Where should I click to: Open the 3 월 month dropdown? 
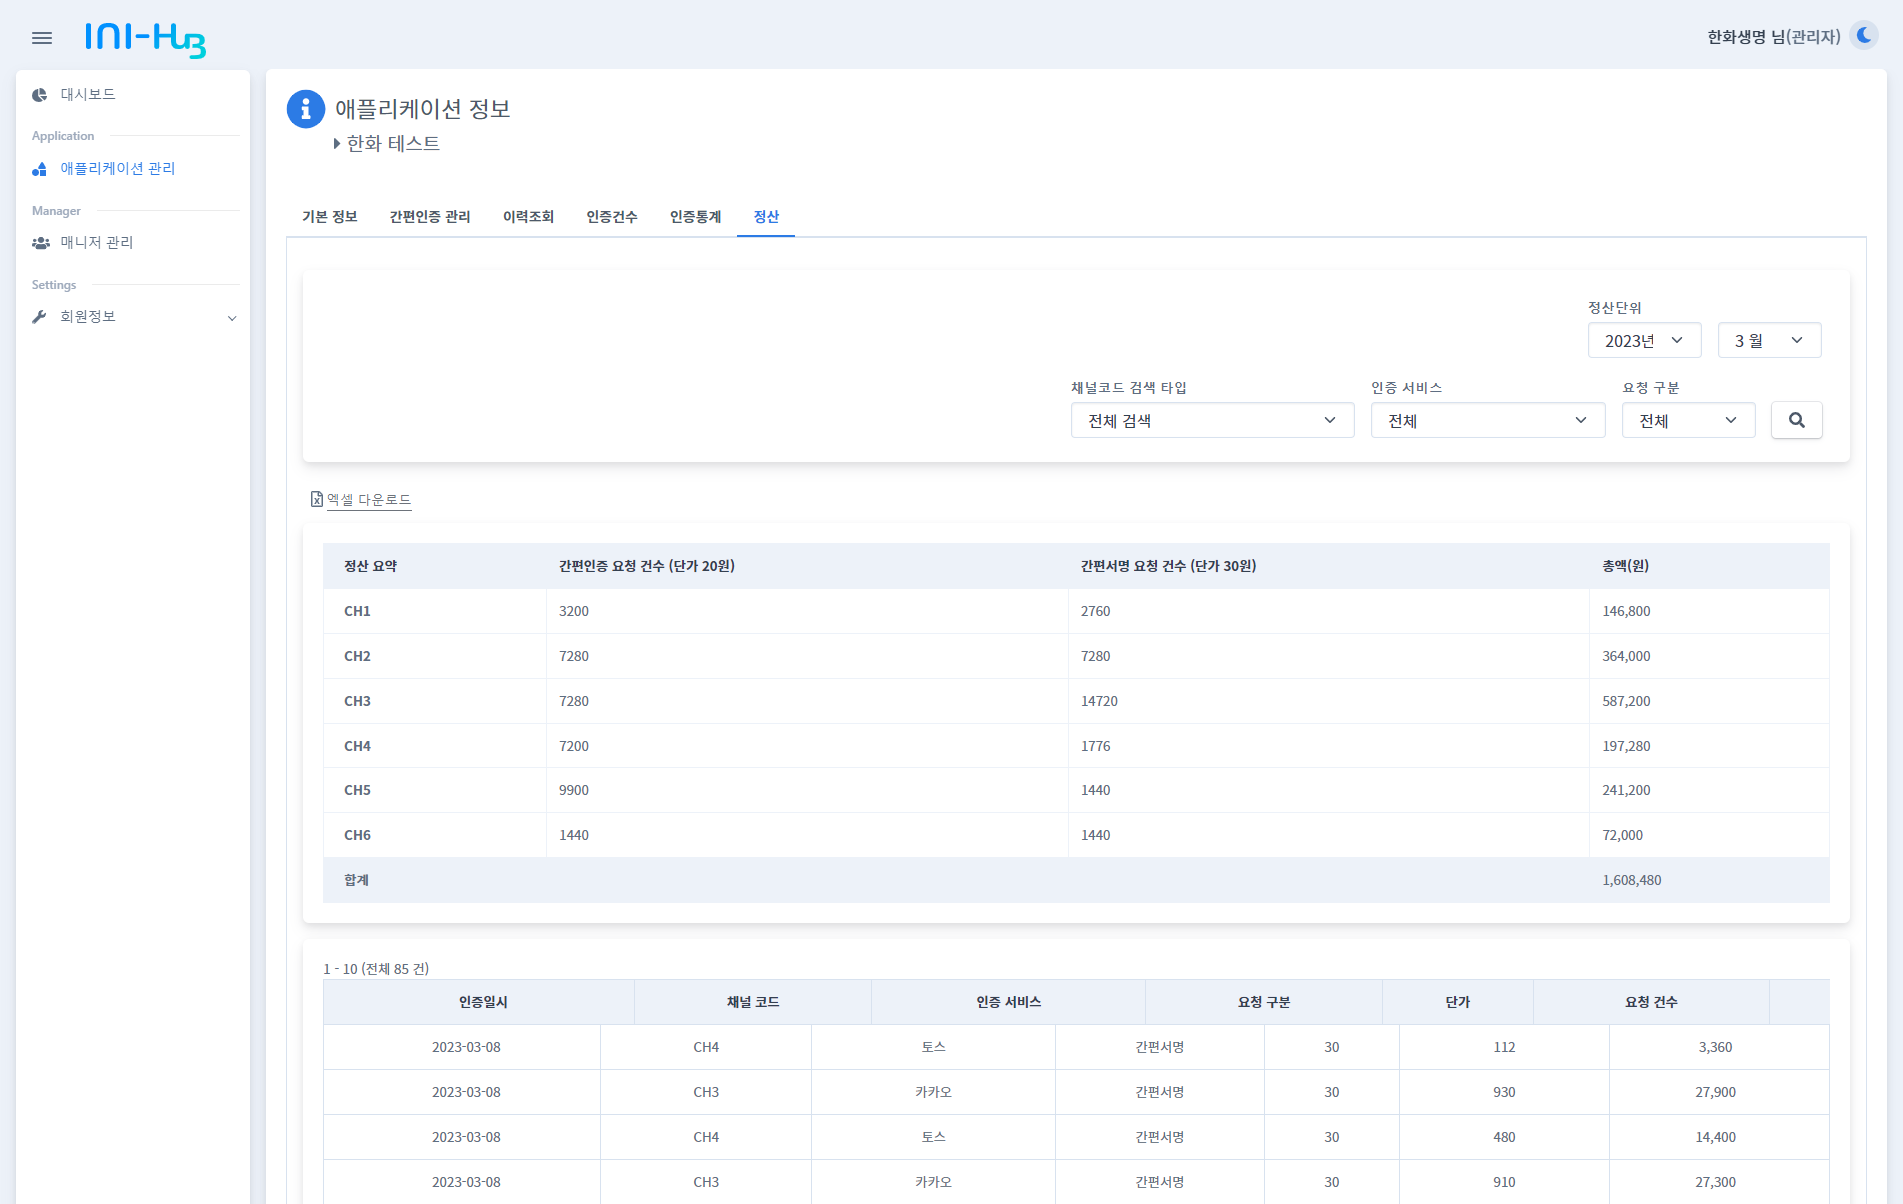pos(1769,340)
